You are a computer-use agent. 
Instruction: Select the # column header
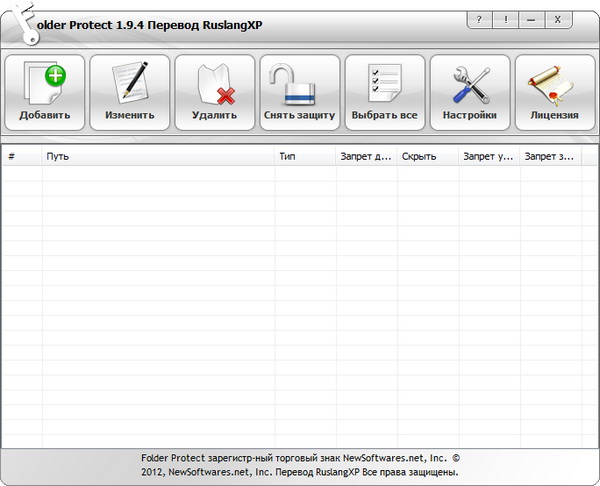(x=20, y=157)
